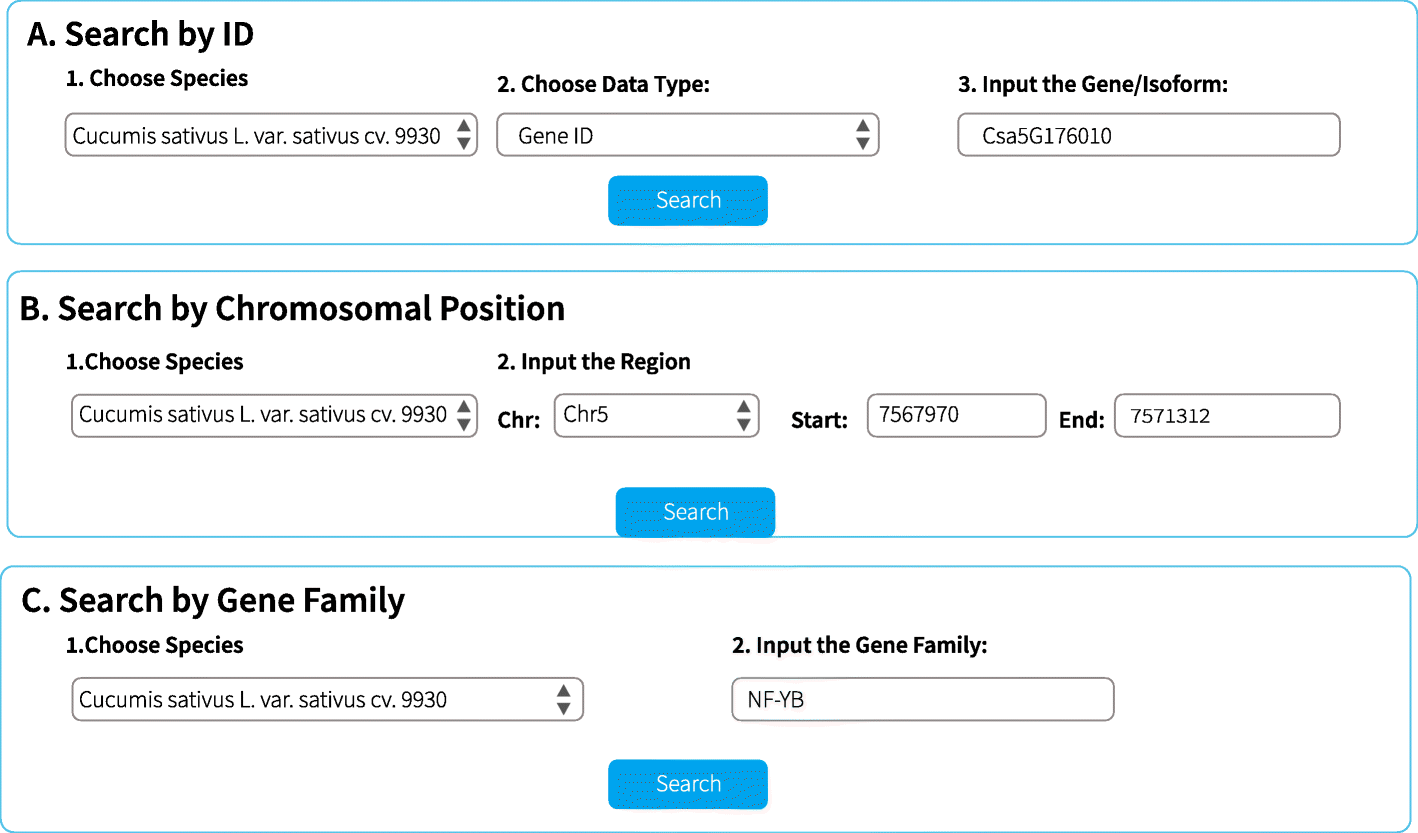The width and height of the screenshot is (1418, 833).
Task: Click the Start field containing 7567970
Action: tap(955, 415)
